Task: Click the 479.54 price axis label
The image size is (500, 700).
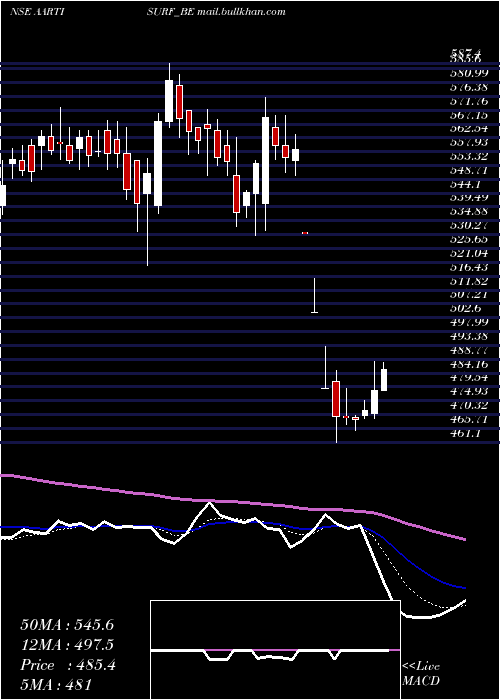Action: 469,379
